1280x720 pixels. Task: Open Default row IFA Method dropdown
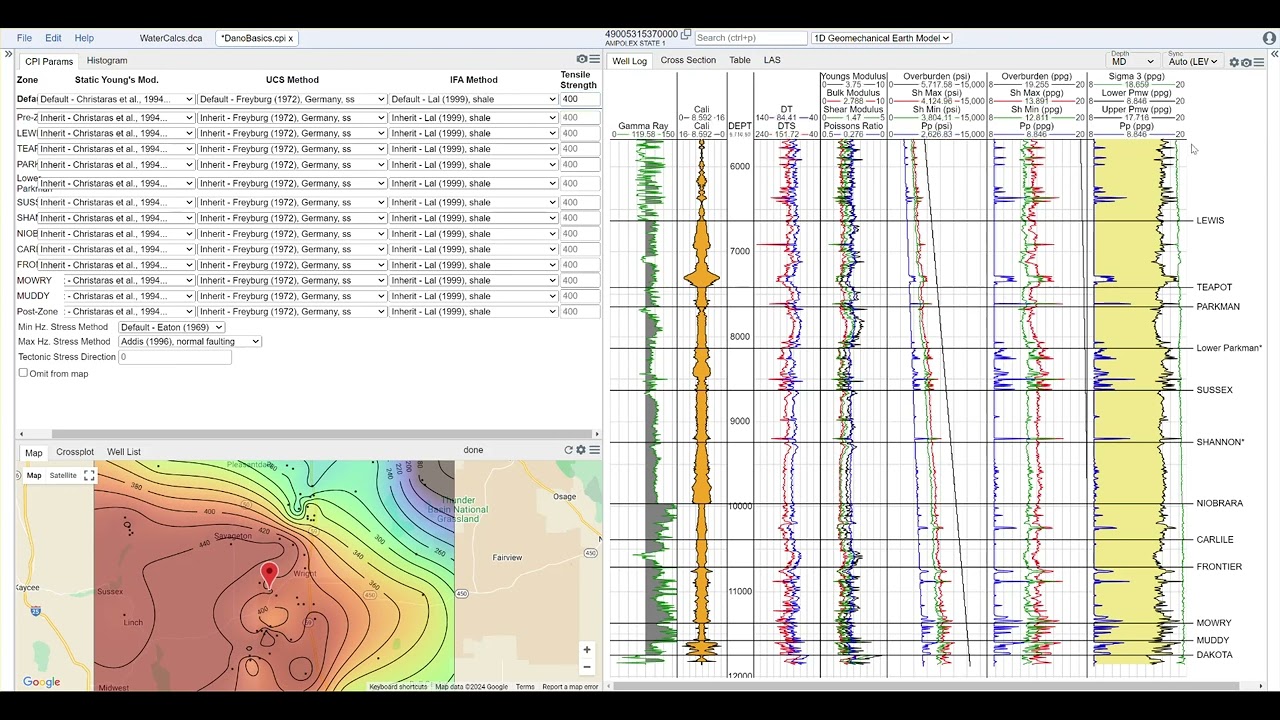click(473, 99)
